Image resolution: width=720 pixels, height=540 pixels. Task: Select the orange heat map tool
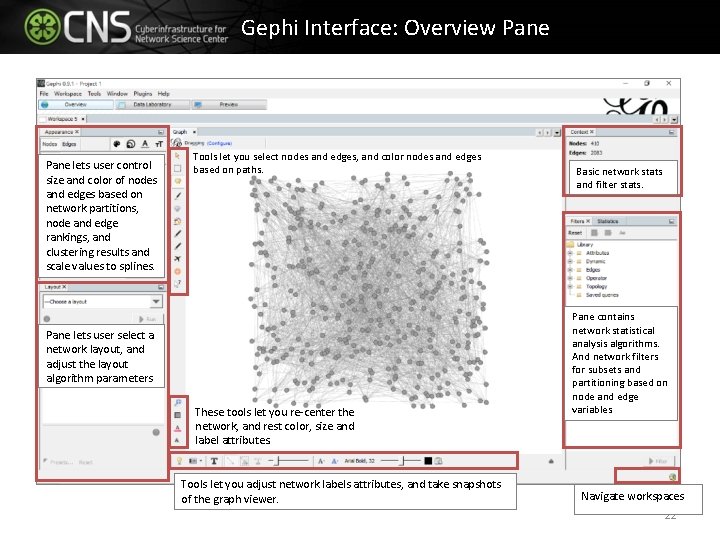178,271
